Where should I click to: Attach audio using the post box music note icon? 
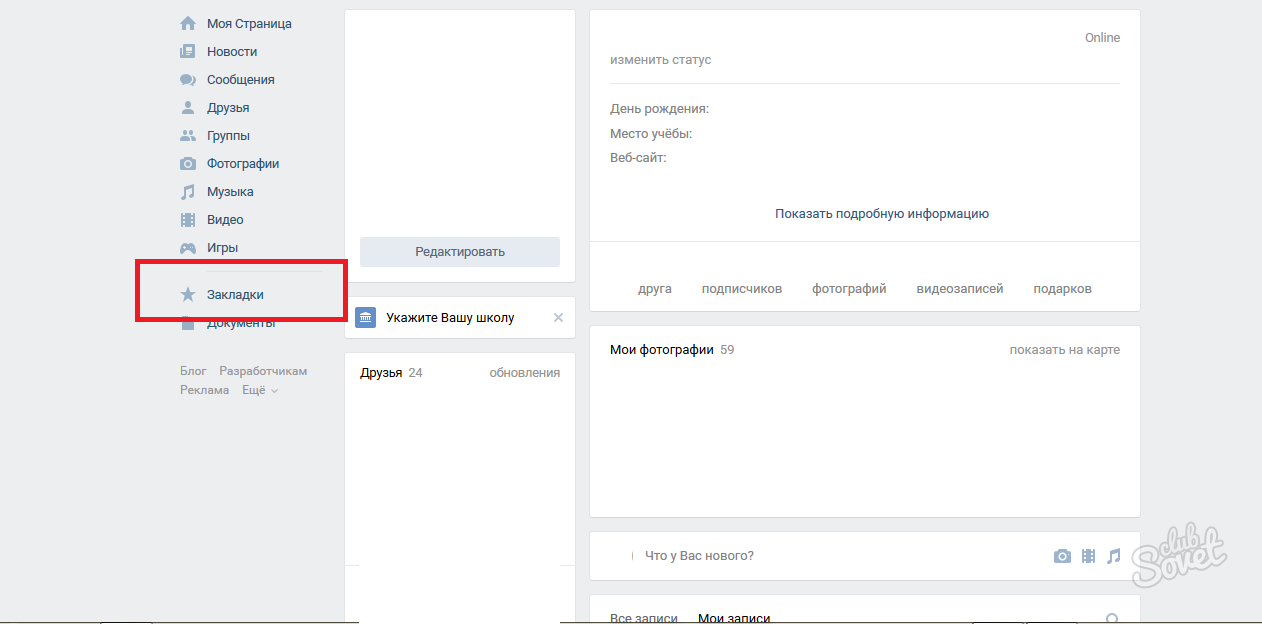coord(1113,556)
